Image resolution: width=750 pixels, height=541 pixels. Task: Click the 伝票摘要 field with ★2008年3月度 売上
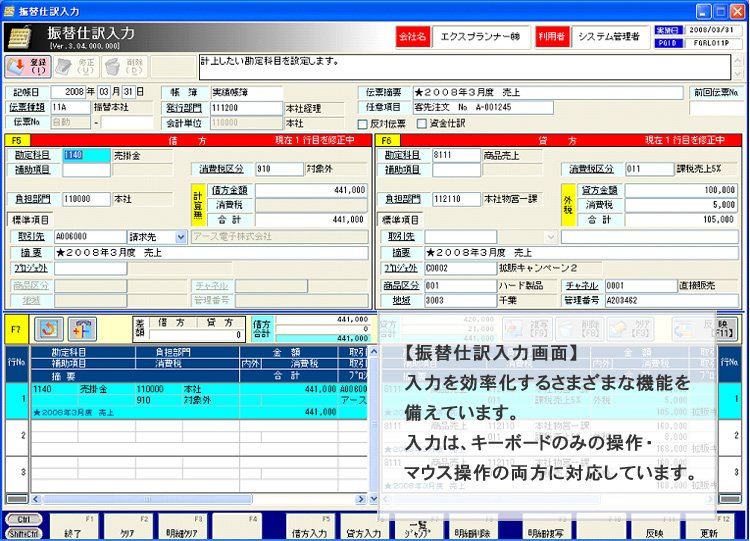(548, 93)
